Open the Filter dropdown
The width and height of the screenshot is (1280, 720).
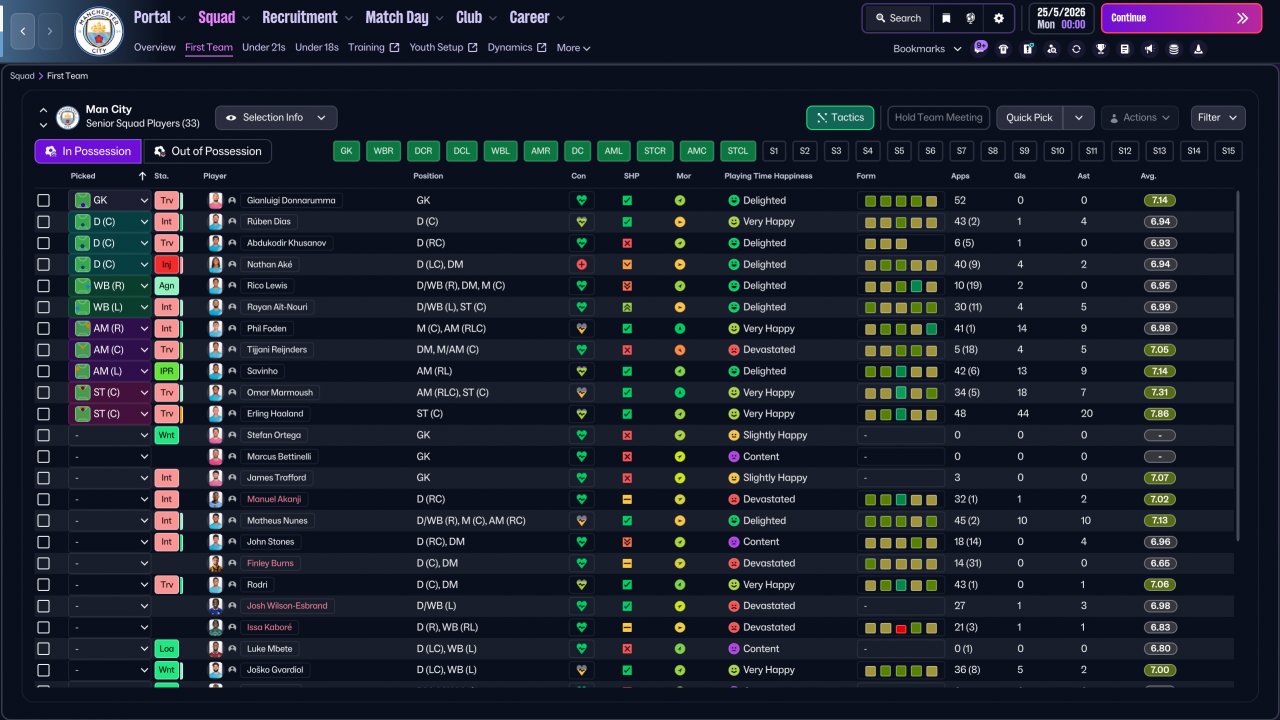(1218, 118)
